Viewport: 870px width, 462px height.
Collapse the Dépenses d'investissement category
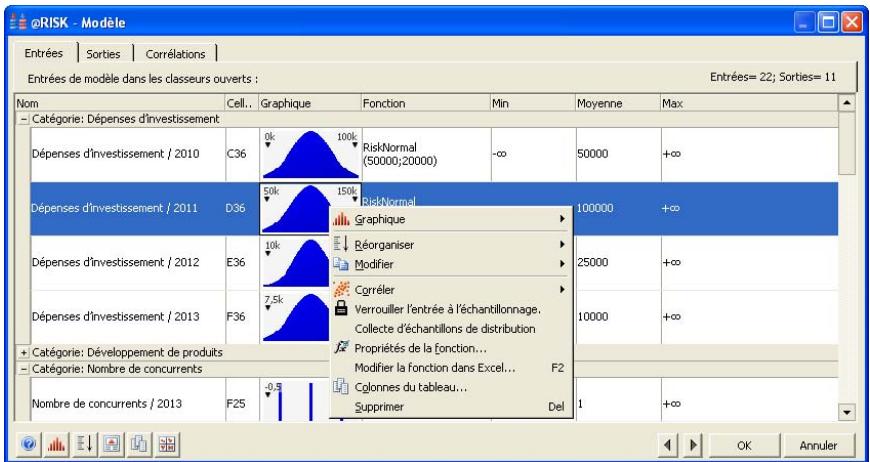pyautogui.click(x=23, y=120)
